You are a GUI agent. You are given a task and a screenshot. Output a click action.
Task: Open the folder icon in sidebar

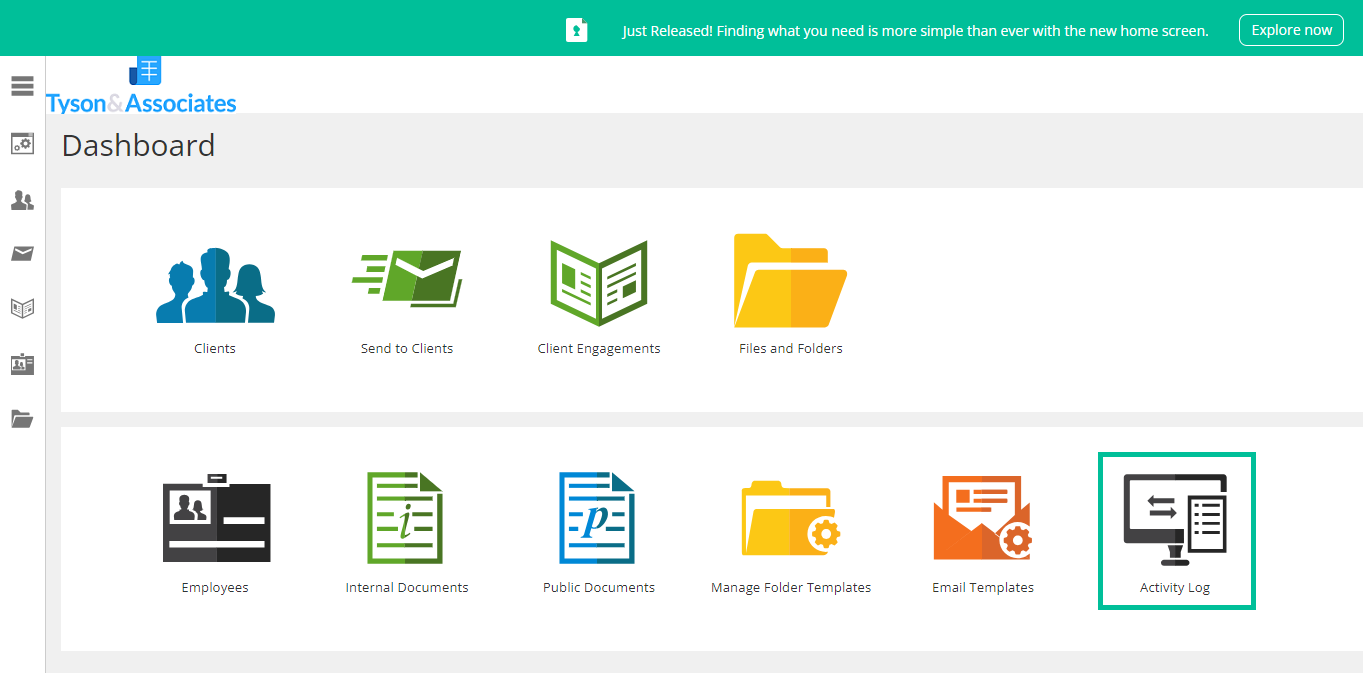tap(22, 418)
